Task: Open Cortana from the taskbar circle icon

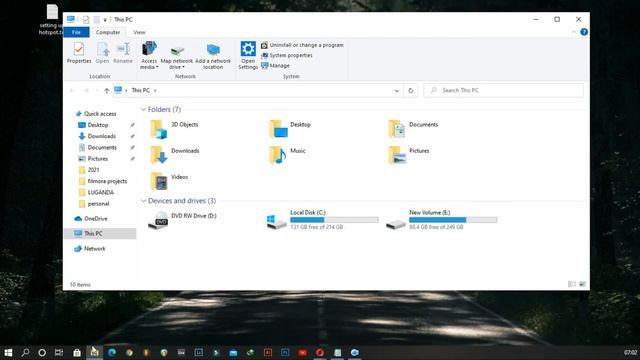Action: click(42, 352)
